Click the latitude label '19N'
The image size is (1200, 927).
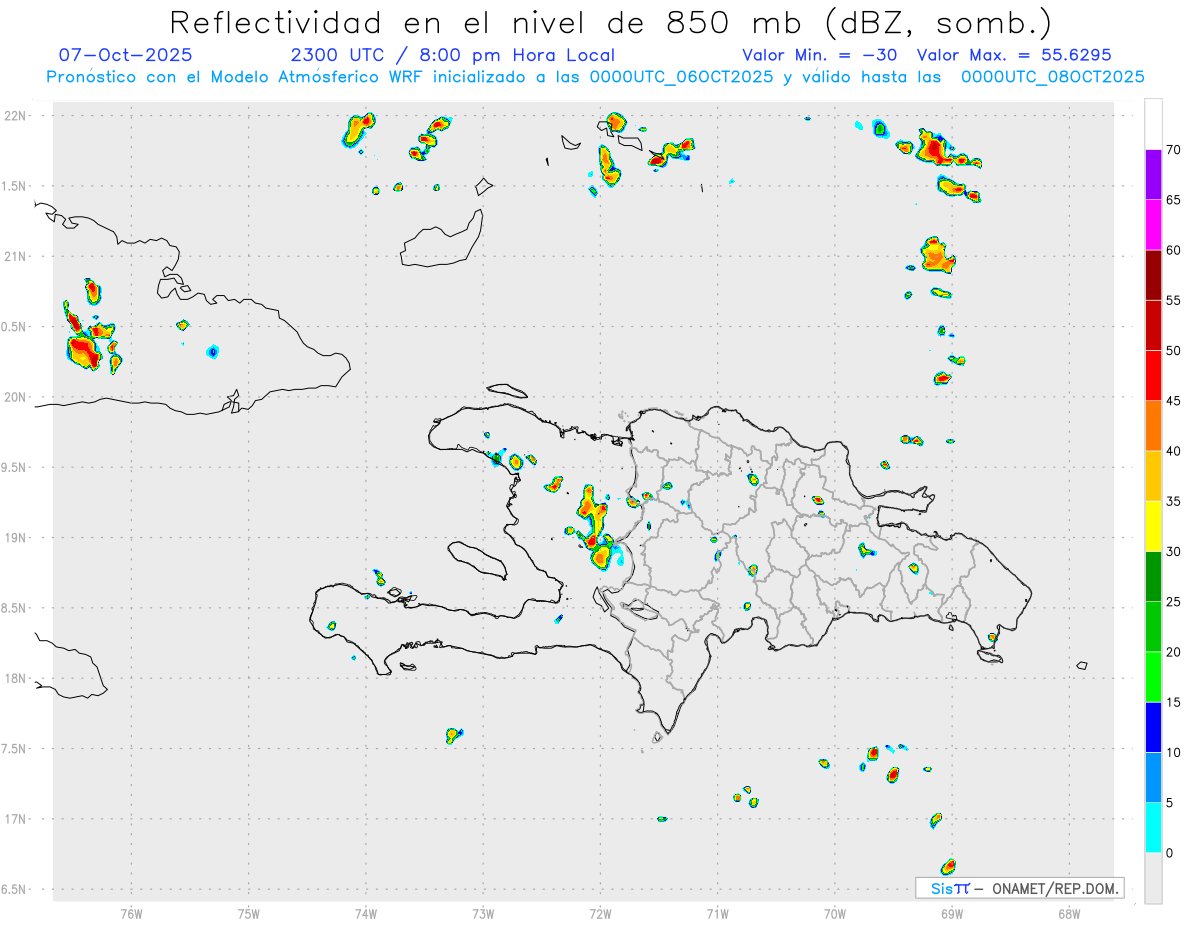[x=16, y=538]
